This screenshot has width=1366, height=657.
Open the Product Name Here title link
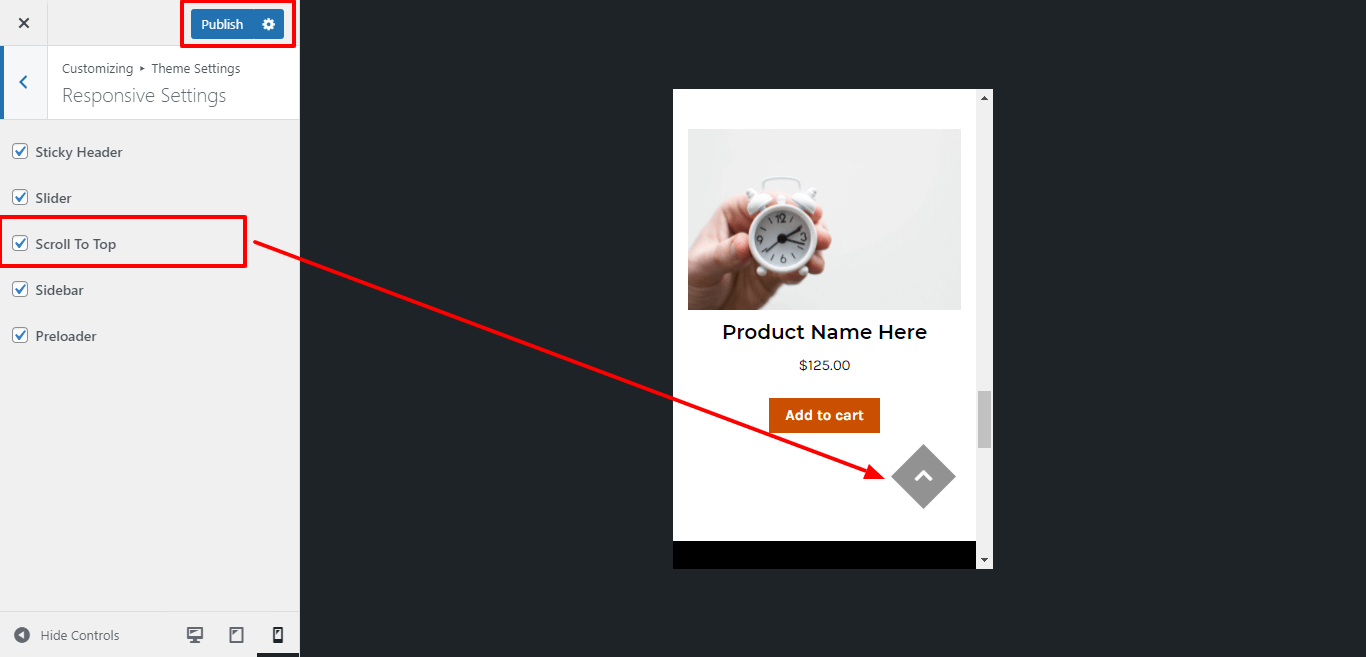tap(824, 332)
